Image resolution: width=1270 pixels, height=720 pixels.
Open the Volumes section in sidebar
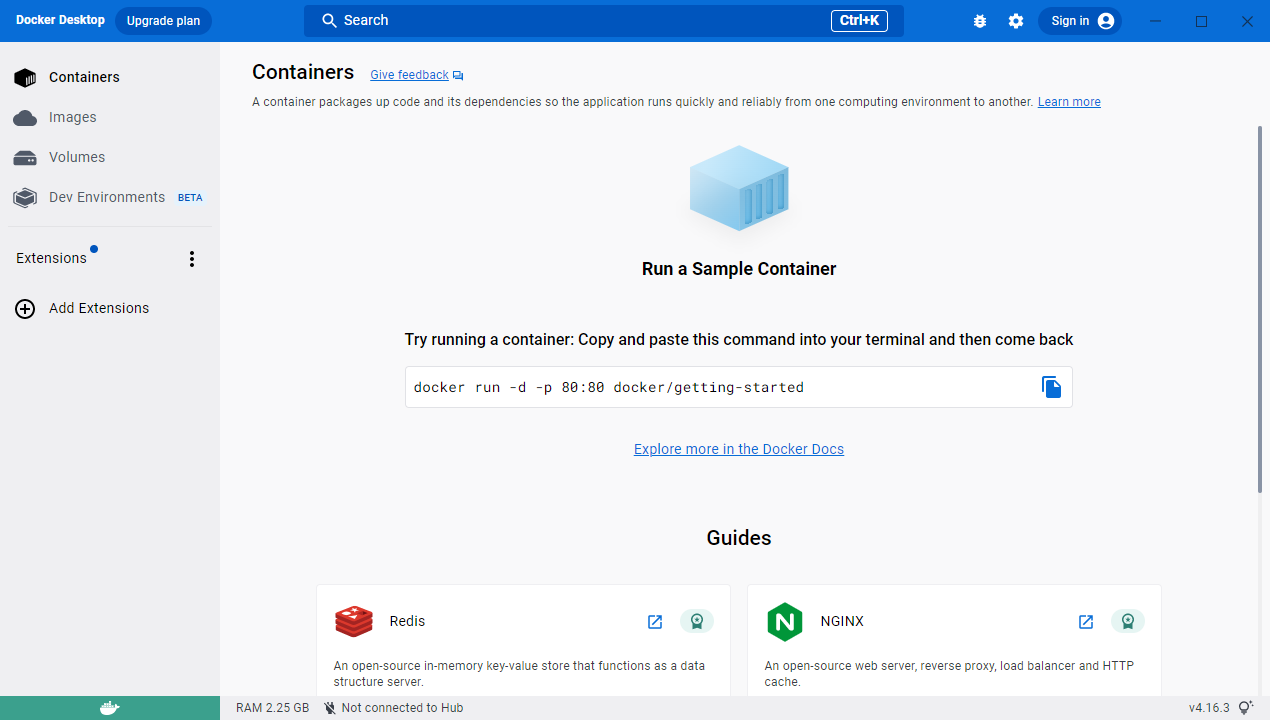tap(110, 157)
